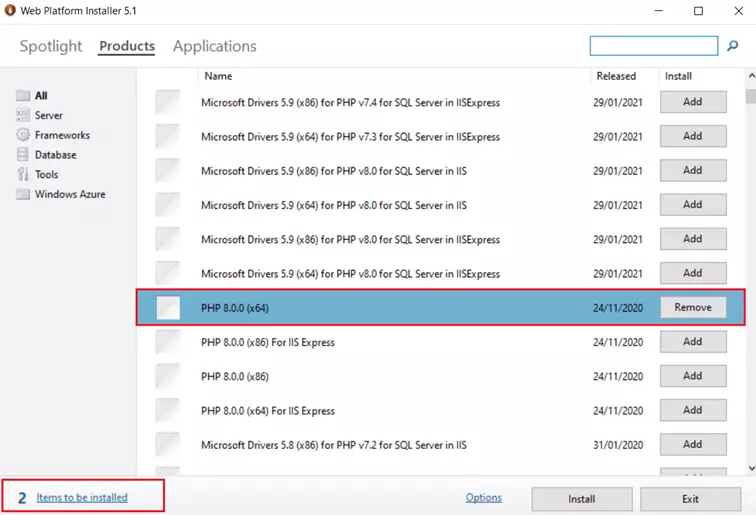Select row 'PHP 8.0.0 (x86)' name text
Image resolution: width=756 pixels, height=515 pixels.
(235, 376)
